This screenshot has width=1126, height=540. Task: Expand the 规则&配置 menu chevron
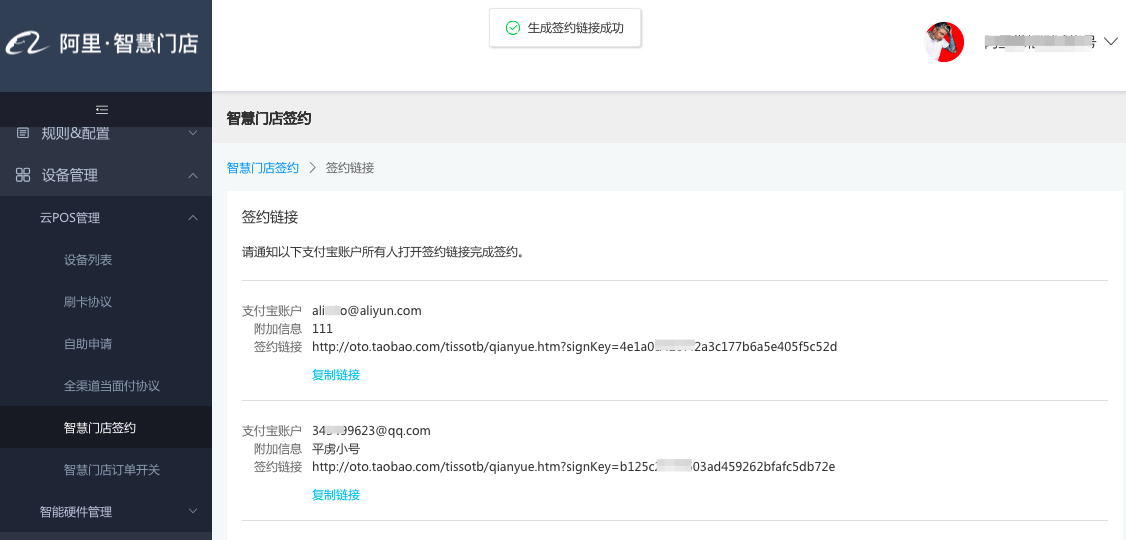[192, 133]
